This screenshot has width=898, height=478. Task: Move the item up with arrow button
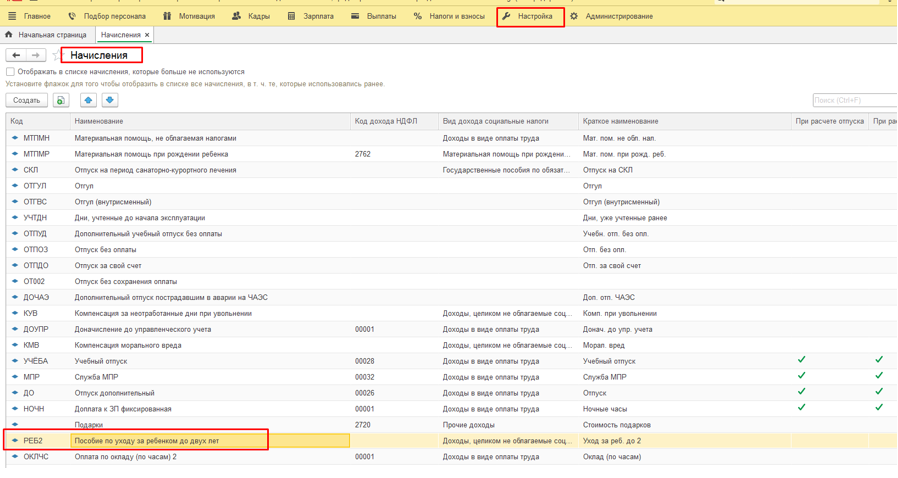coord(88,100)
